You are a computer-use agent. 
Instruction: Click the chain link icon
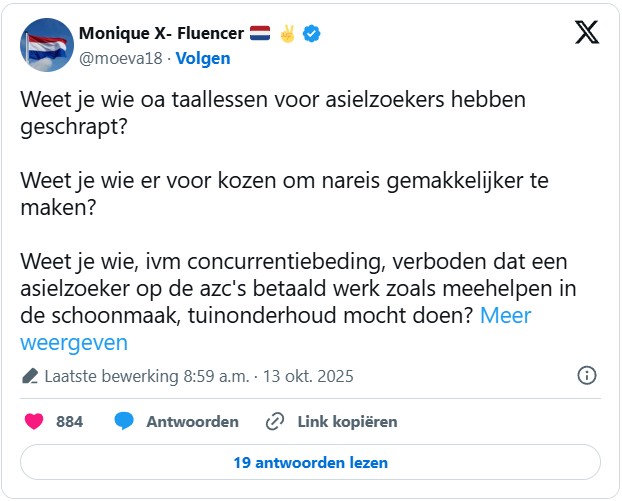tap(275, 422)
